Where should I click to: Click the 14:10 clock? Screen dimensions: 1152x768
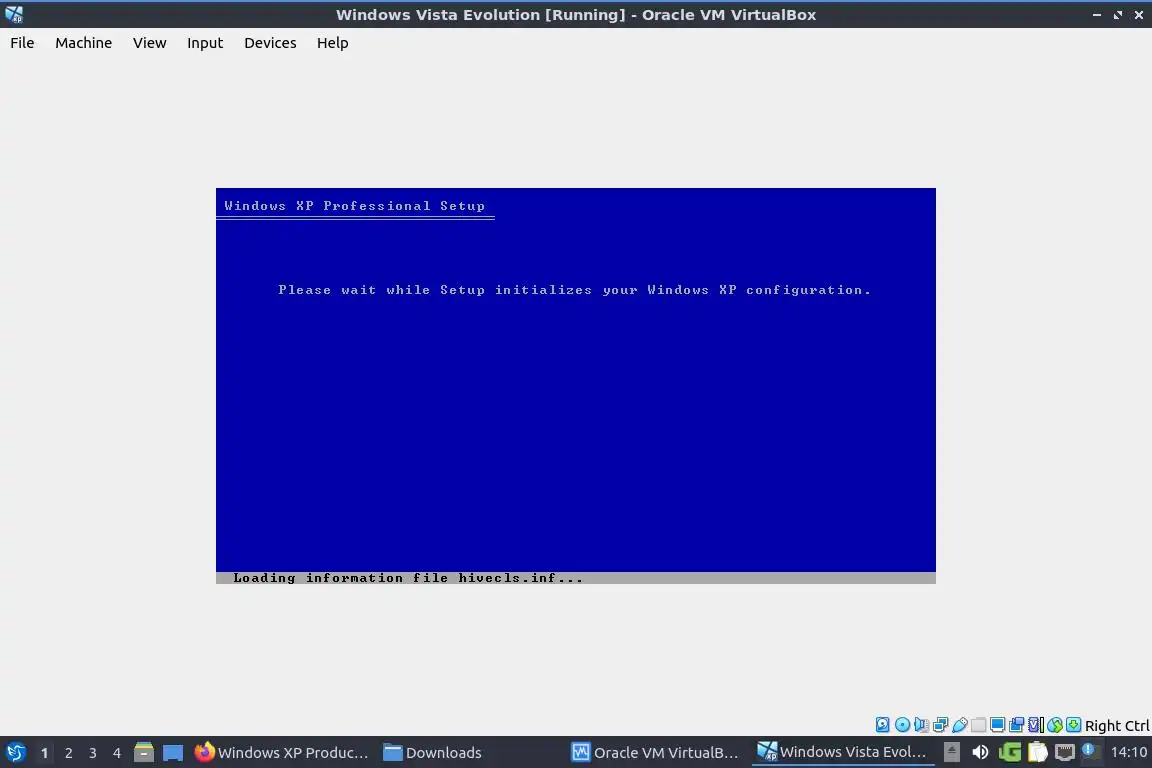(x=1128, y=752)
